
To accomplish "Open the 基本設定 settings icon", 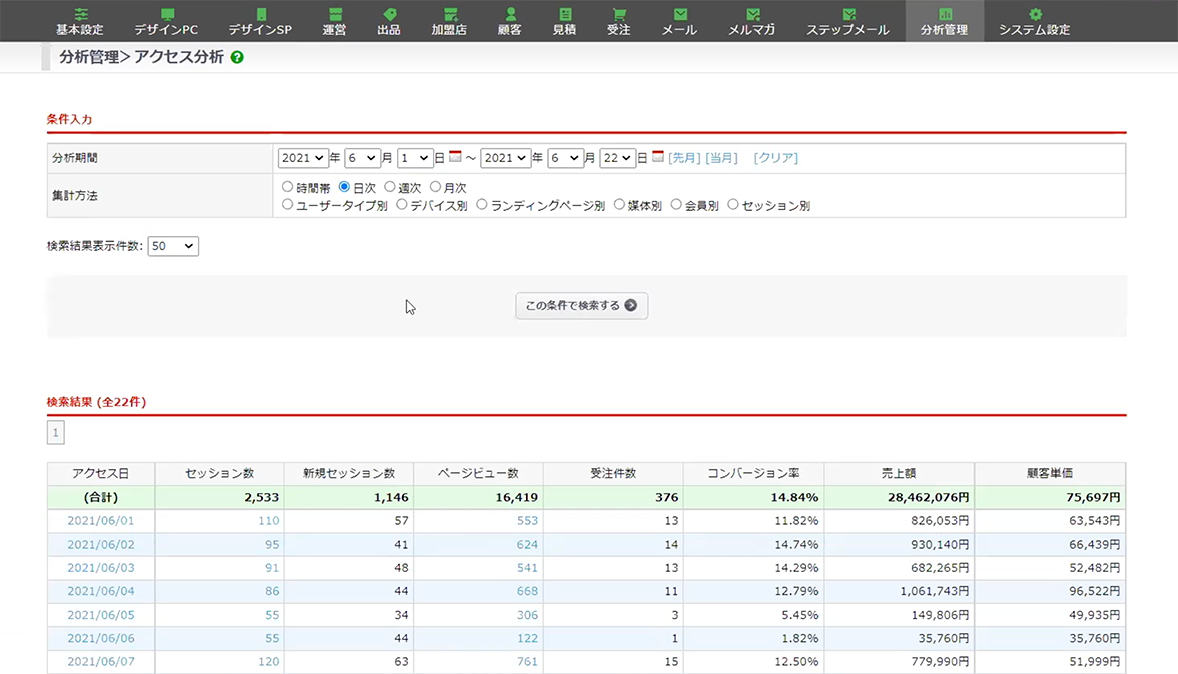I will coord(80,14).
